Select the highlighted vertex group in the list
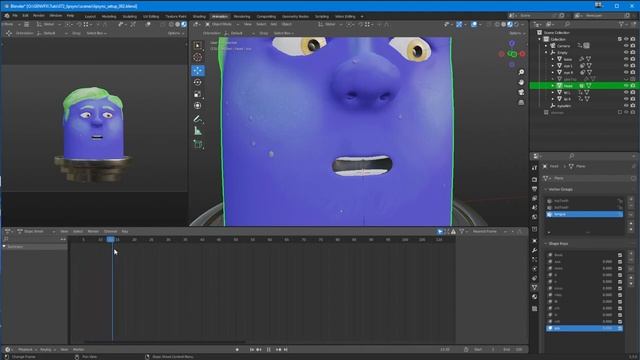Screen dimensions: 640x360 (584, 214)
